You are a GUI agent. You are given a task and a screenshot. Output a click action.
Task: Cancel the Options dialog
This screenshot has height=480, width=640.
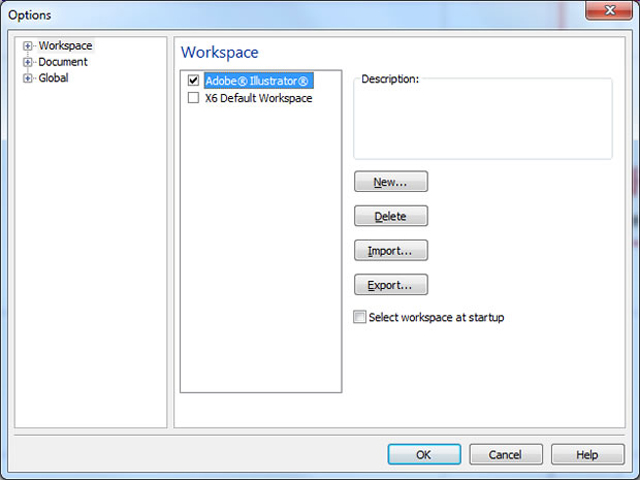[x=506, y=454]
